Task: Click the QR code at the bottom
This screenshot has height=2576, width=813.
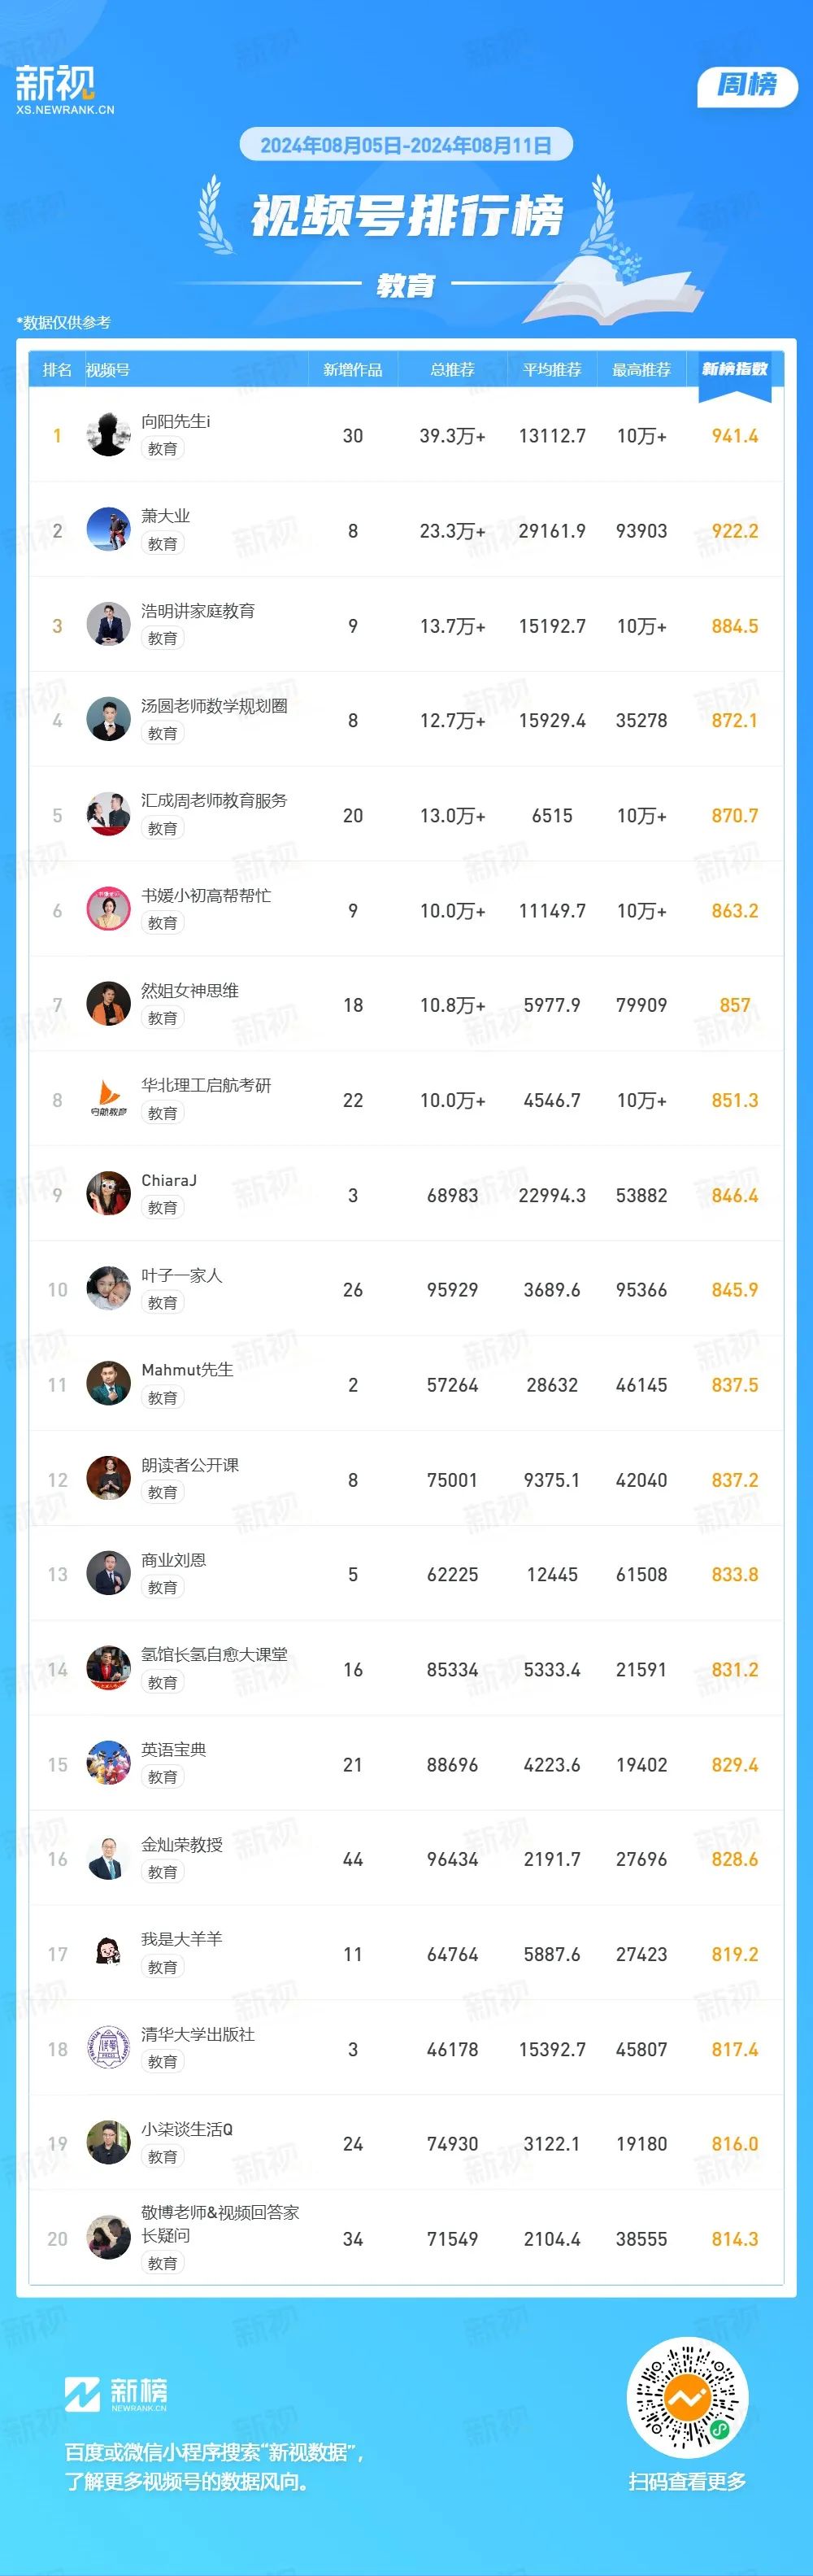Action: pyautogui.click(x=688, y=2398)
